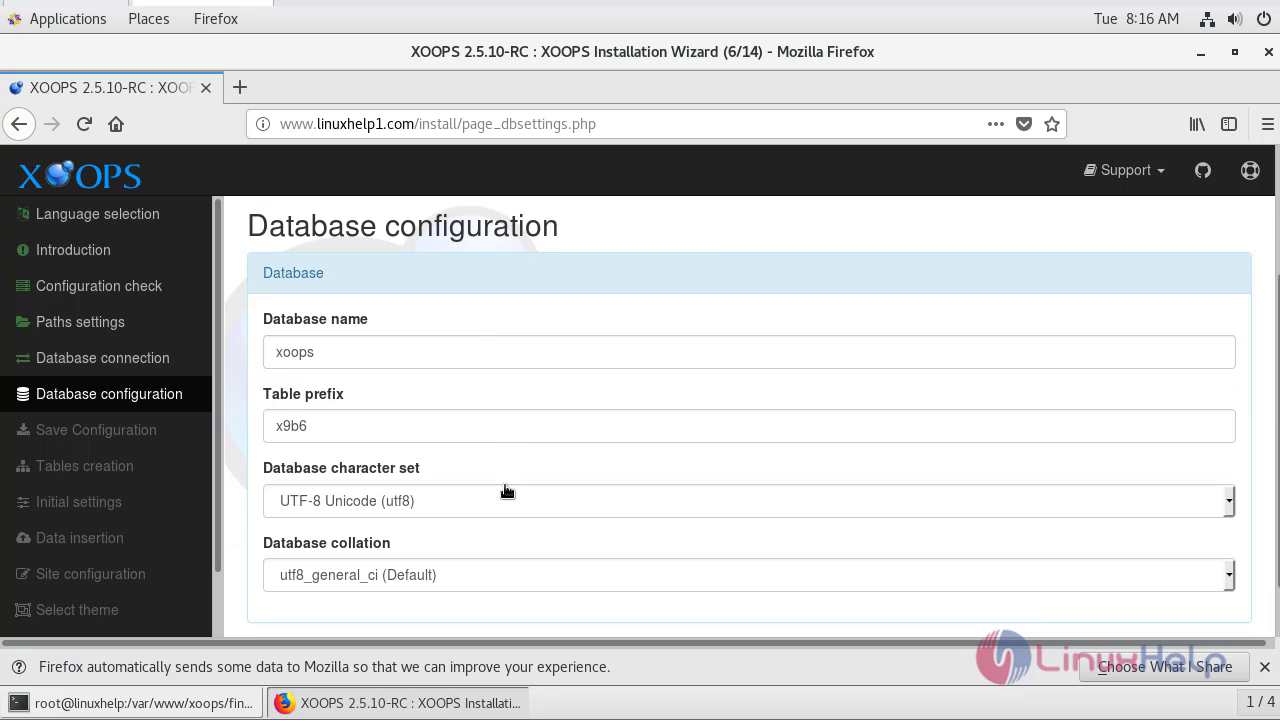Click the Choose What I Share button
The width and height of the screenshot is (1280, 720).
1165,667
